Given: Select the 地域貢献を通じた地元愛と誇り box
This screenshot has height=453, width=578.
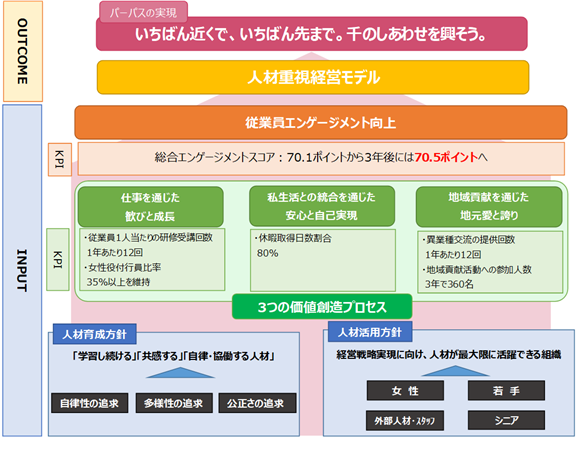Looking at the screenshot, I should [489, 206].
